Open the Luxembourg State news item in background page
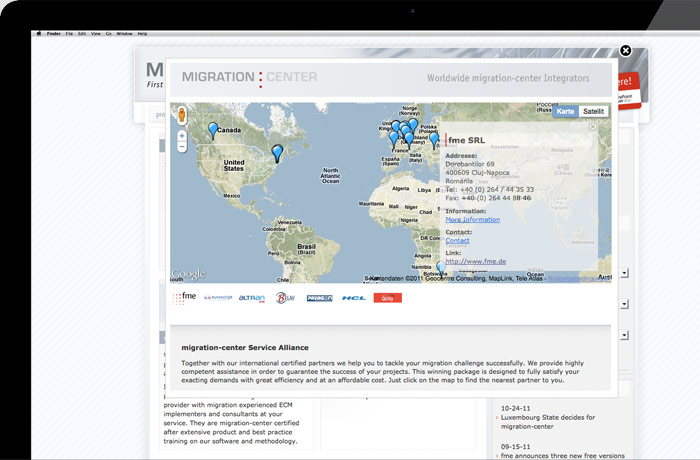Screen dimensions: 700x460 tap(548, 422)
